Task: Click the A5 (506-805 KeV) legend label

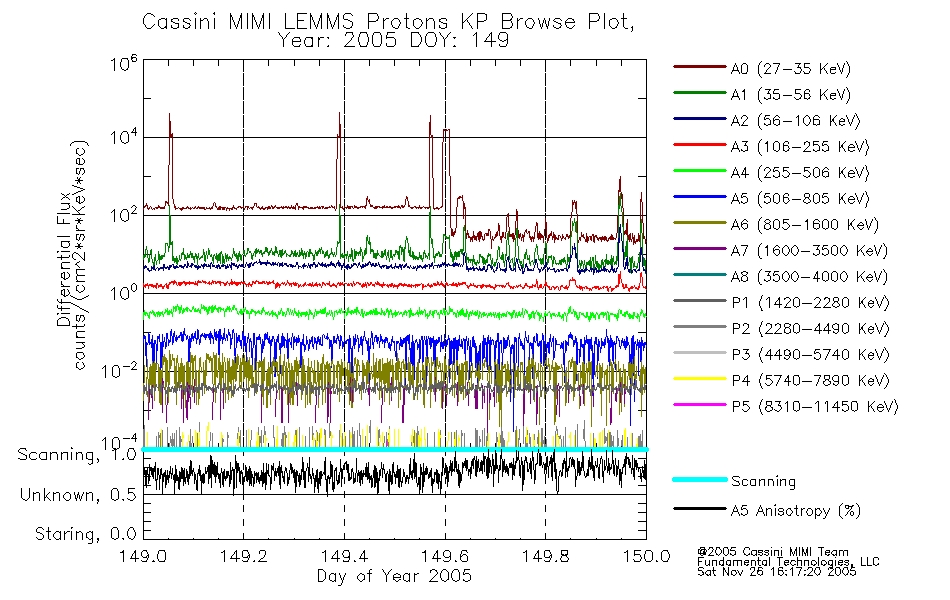Action: tap(800, 199)
